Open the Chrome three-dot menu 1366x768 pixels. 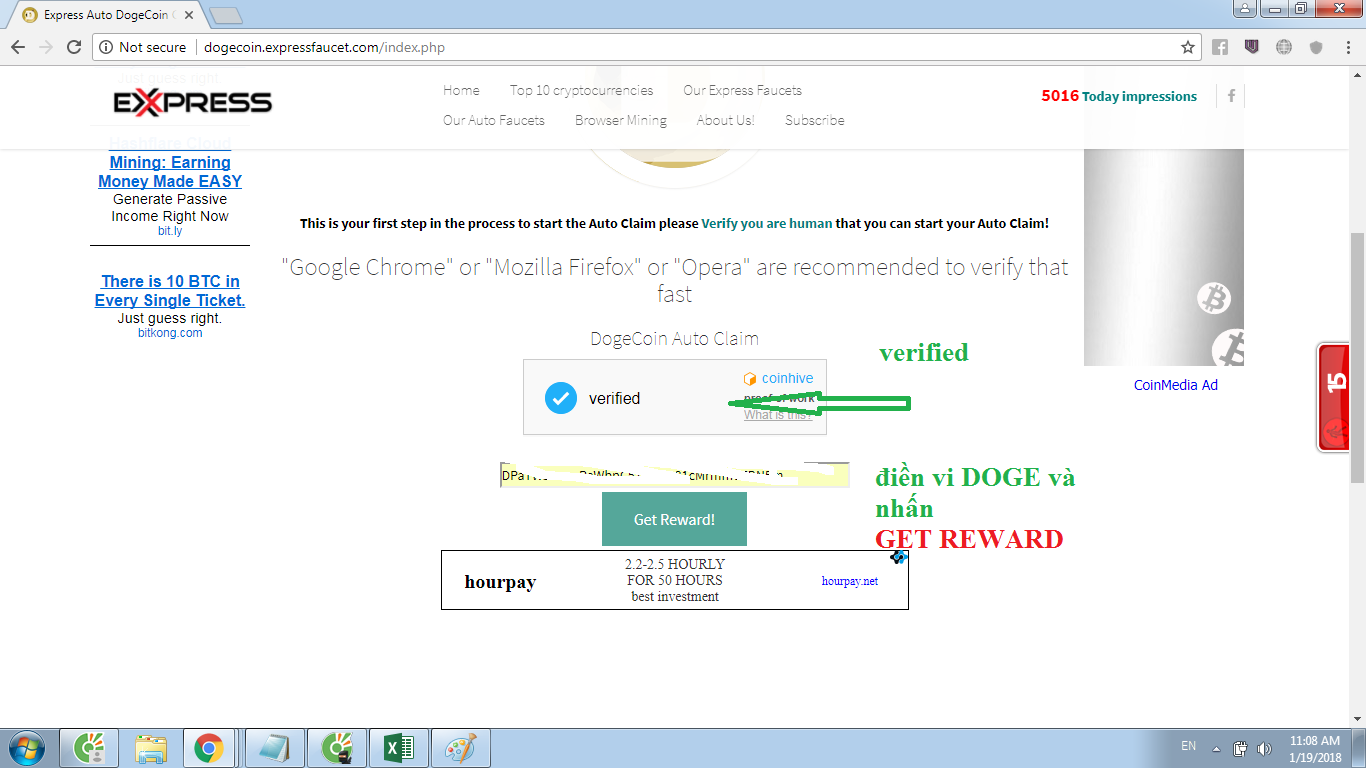1348,47
